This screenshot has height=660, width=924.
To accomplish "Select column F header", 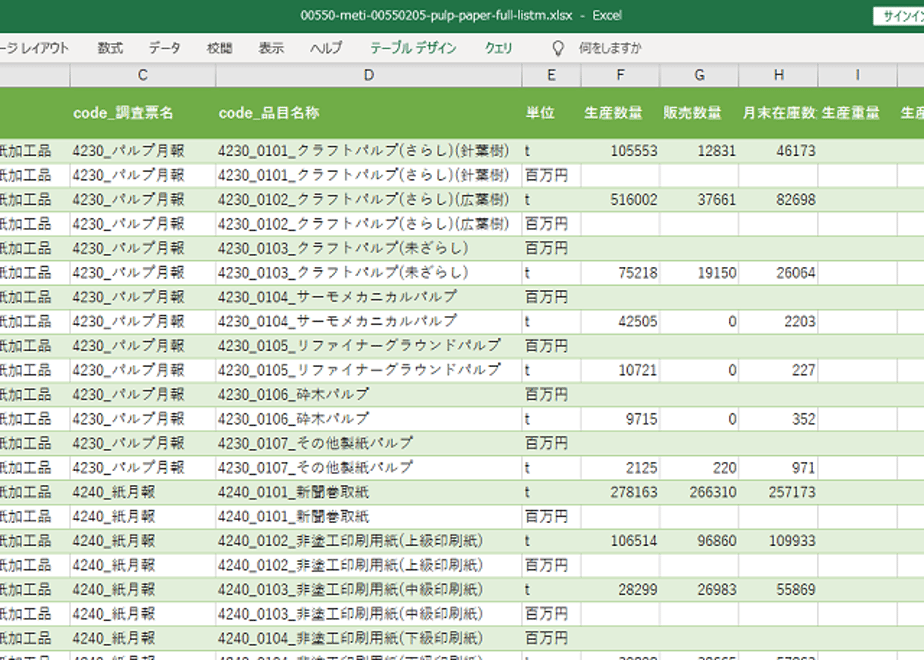I will click(620, 75).
